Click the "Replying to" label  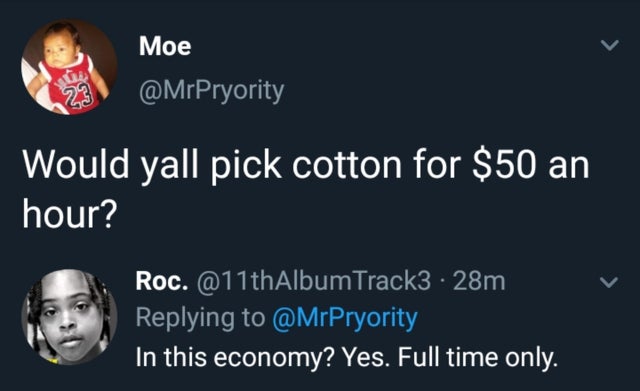click(200, 318)
